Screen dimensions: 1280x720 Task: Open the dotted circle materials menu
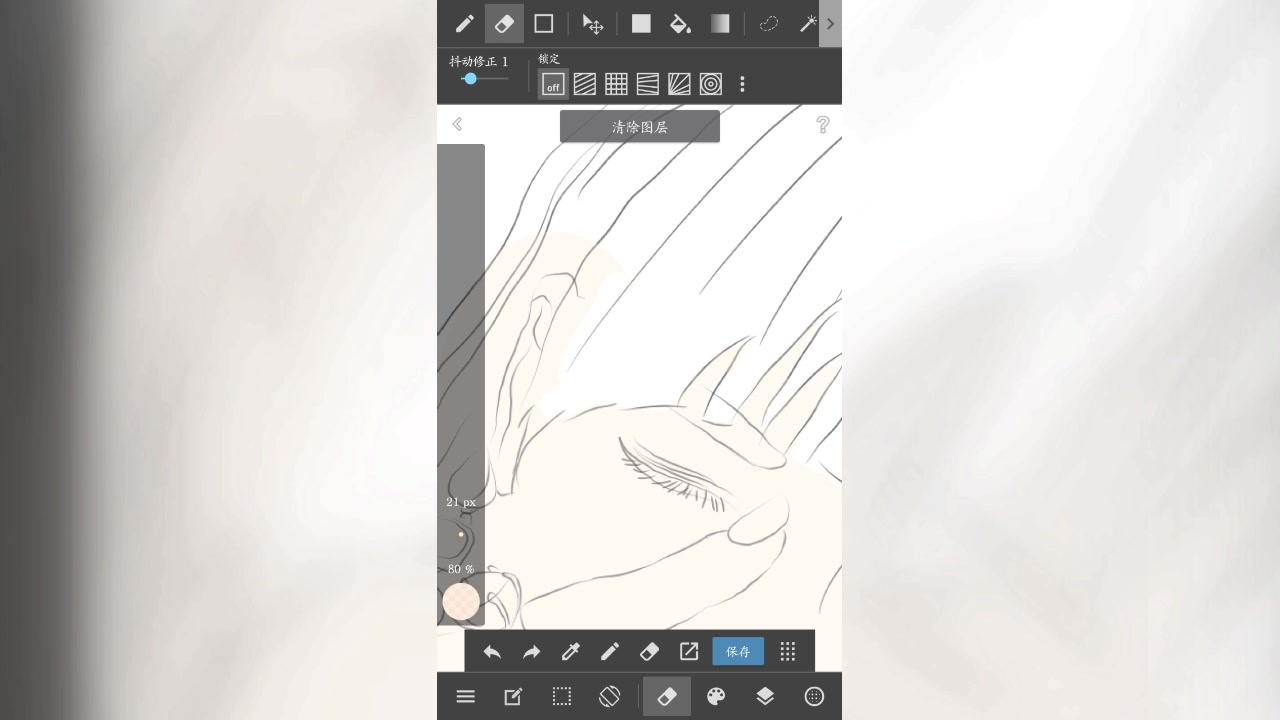(814, 697)
